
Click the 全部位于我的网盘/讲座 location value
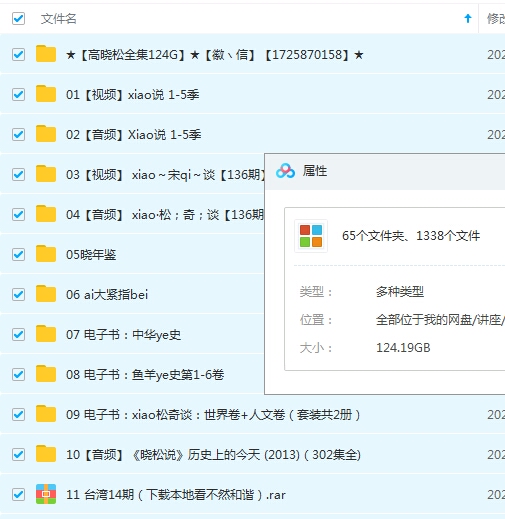pos(440,320)
